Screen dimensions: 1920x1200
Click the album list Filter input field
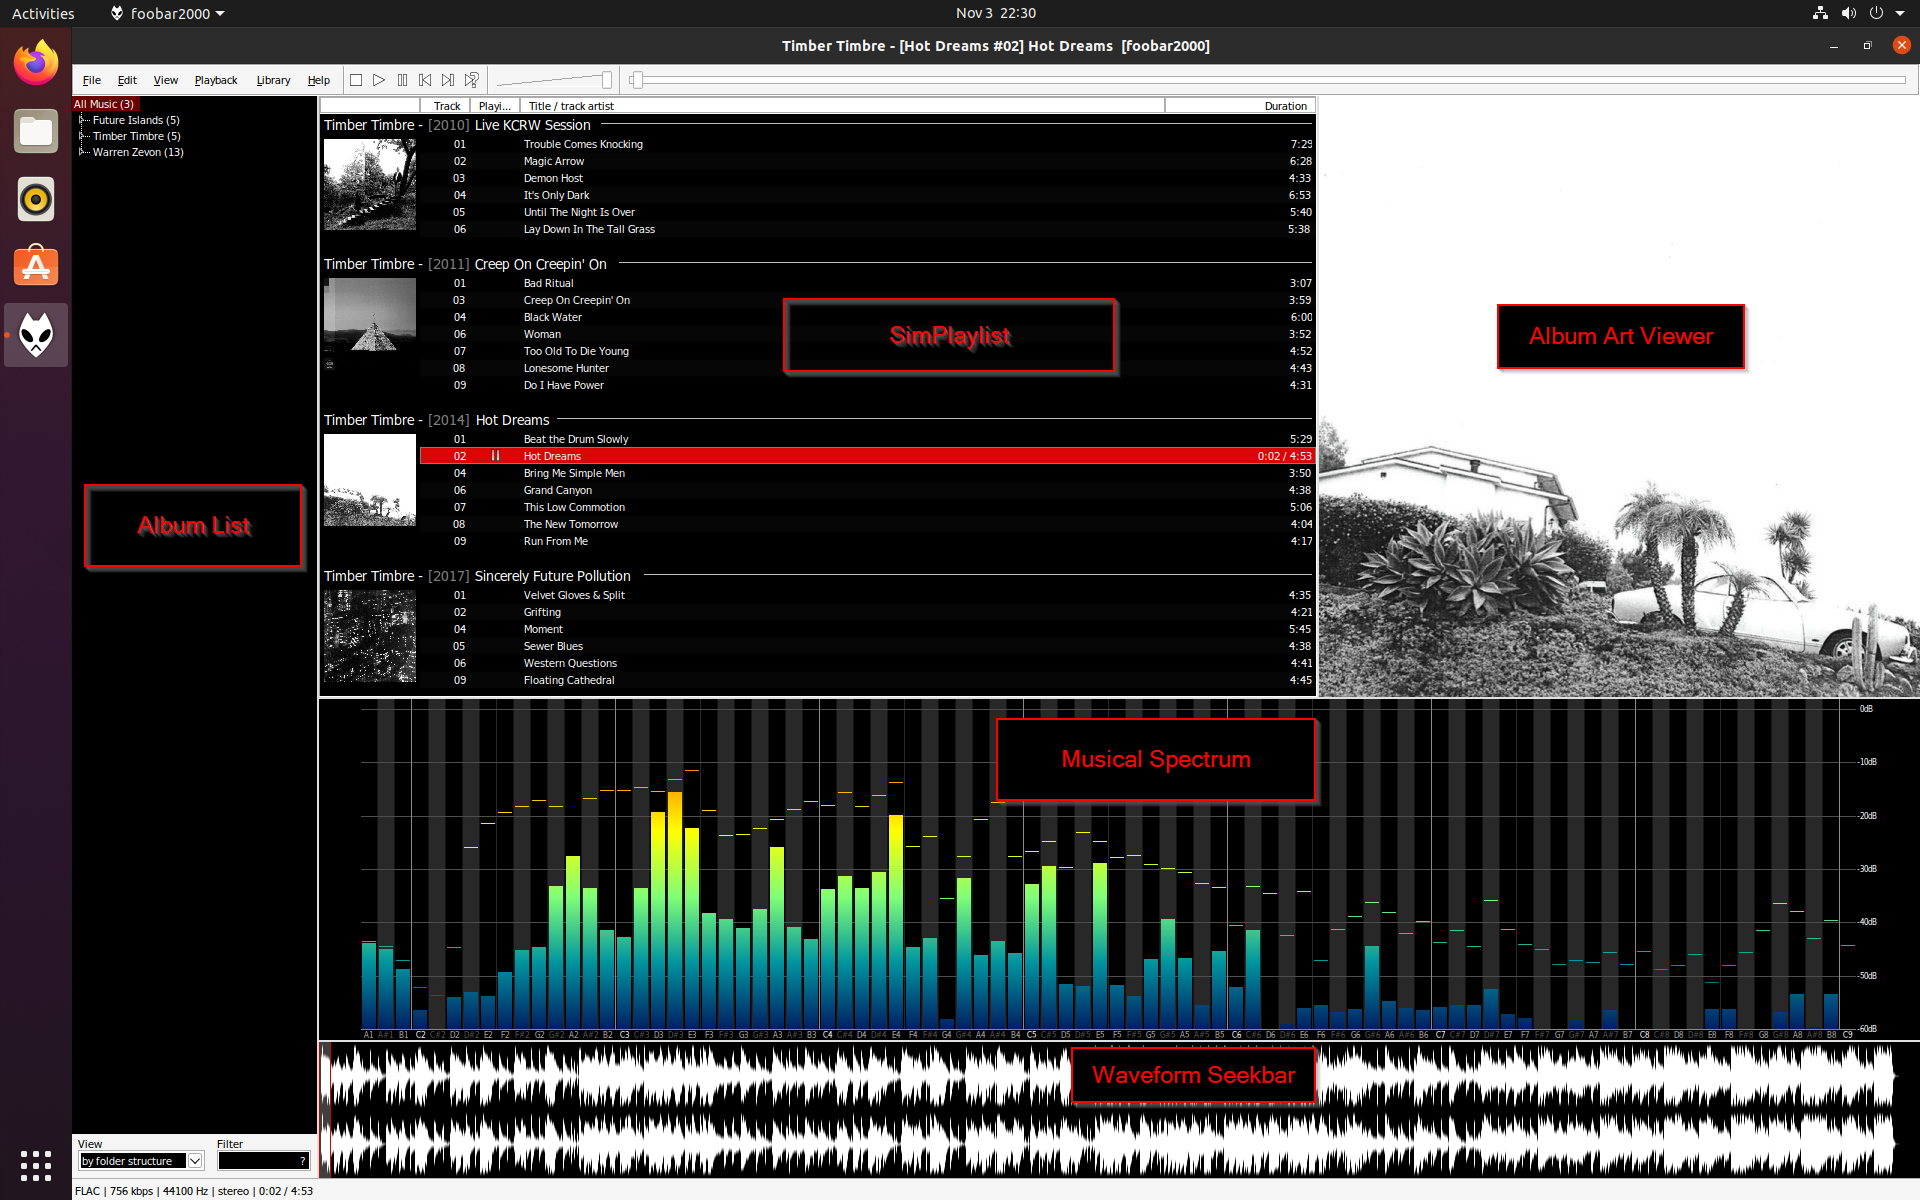pos(263,1161)
